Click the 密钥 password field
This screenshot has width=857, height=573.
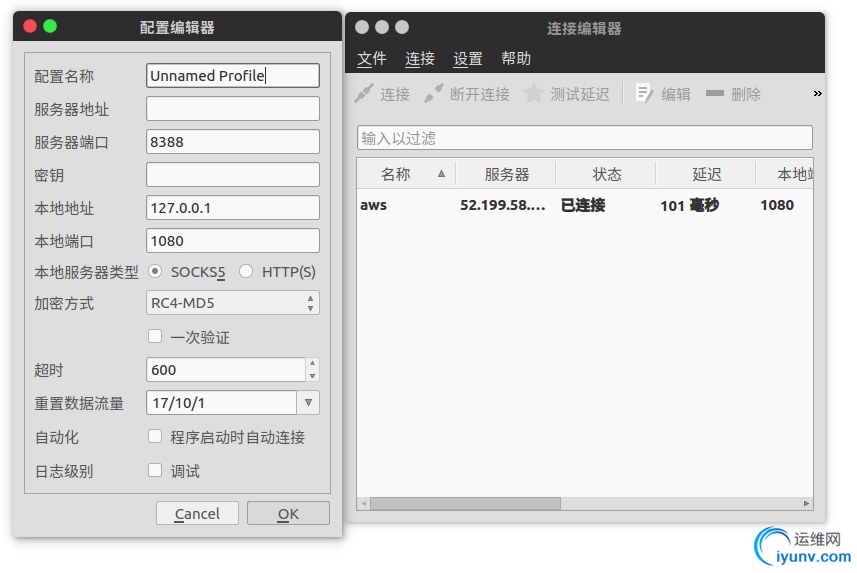(x=233, y=174)
